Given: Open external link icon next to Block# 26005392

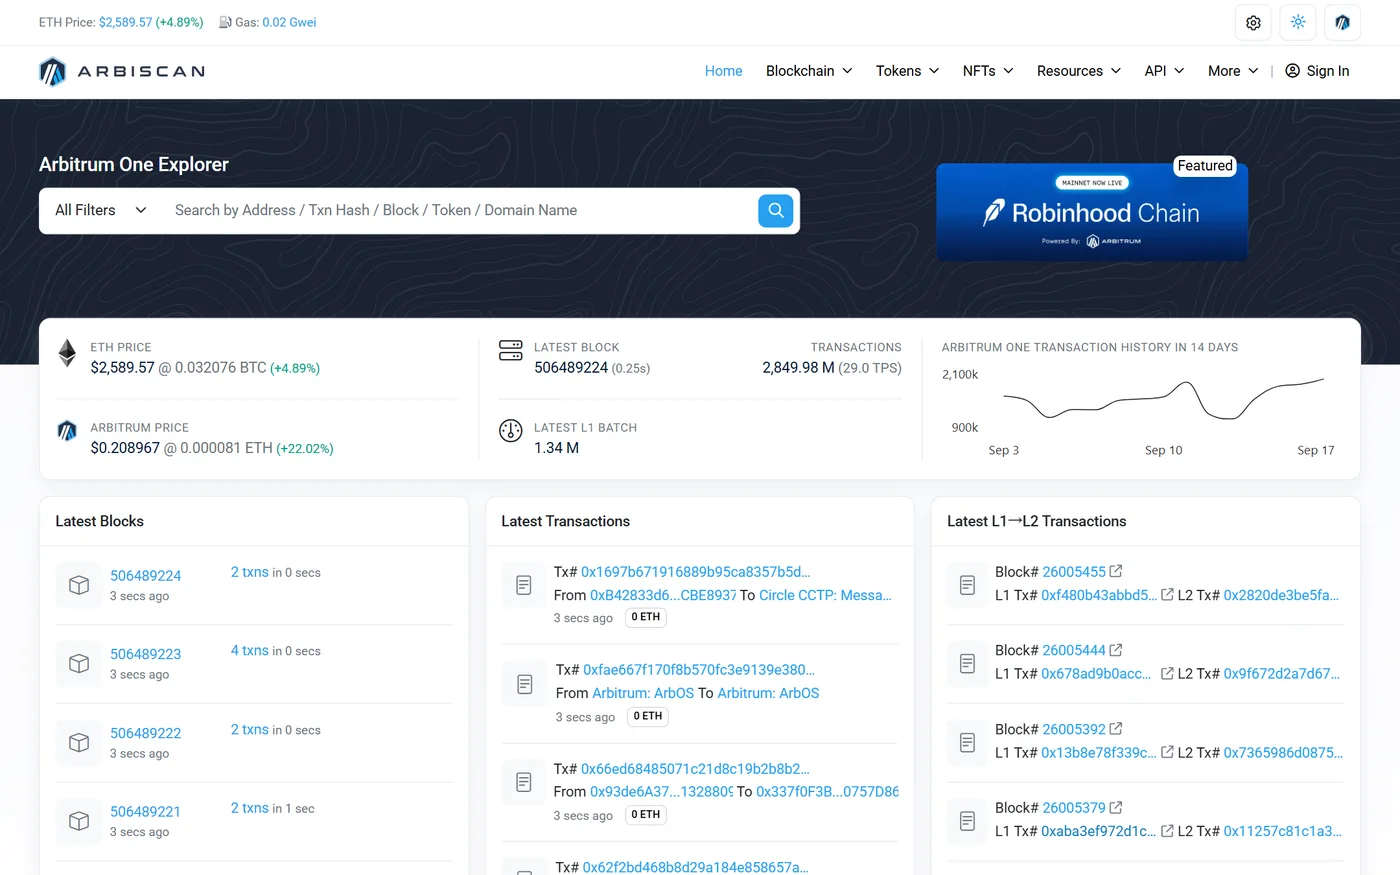Looking at the screenshot, I should tap(1116, 729).
